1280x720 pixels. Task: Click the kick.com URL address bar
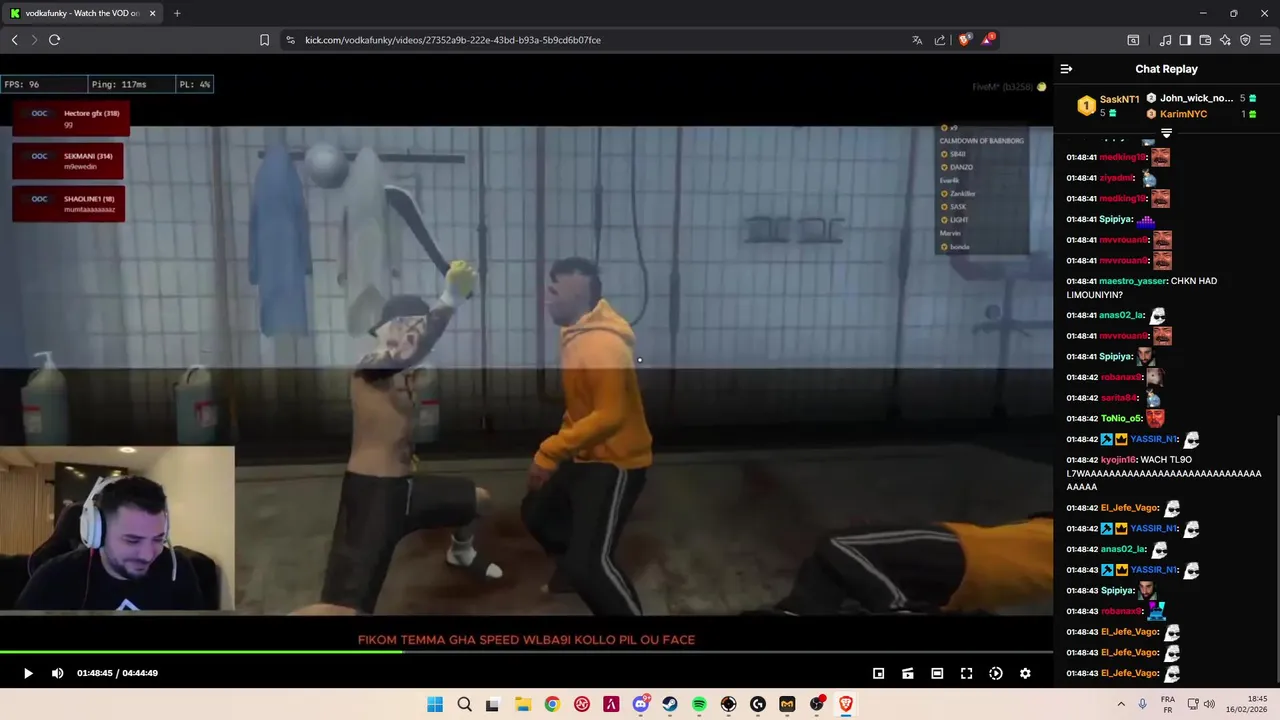(x=590, y=40)
